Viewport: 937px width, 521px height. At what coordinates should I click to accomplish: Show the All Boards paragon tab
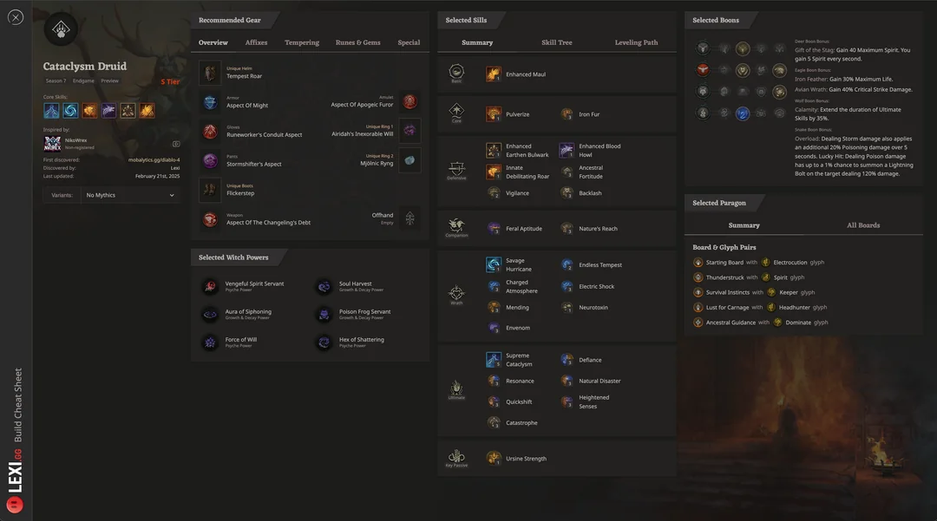tap(863, 225)
